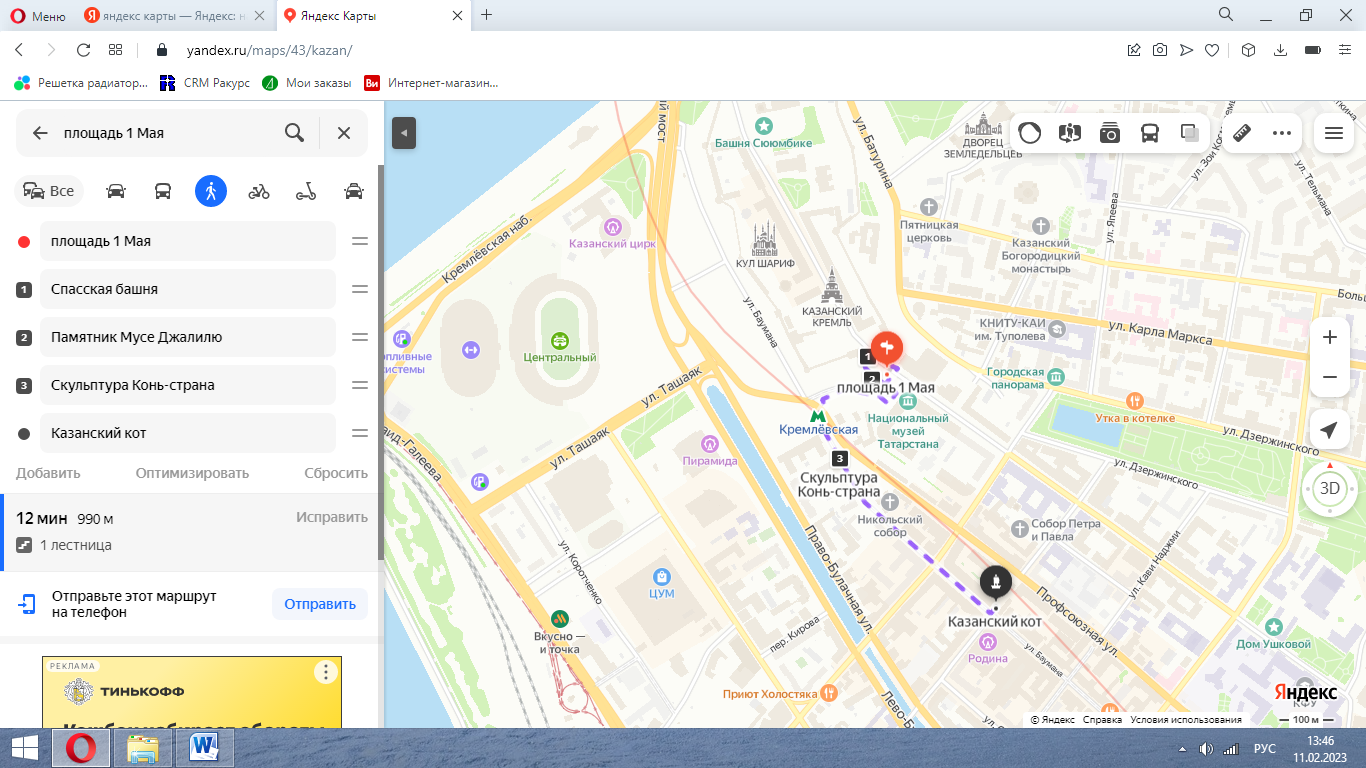Viewport: 1366px width, 768px height.
Task: Toggle the street panoramas layer
Action: tap(1069, 133)
